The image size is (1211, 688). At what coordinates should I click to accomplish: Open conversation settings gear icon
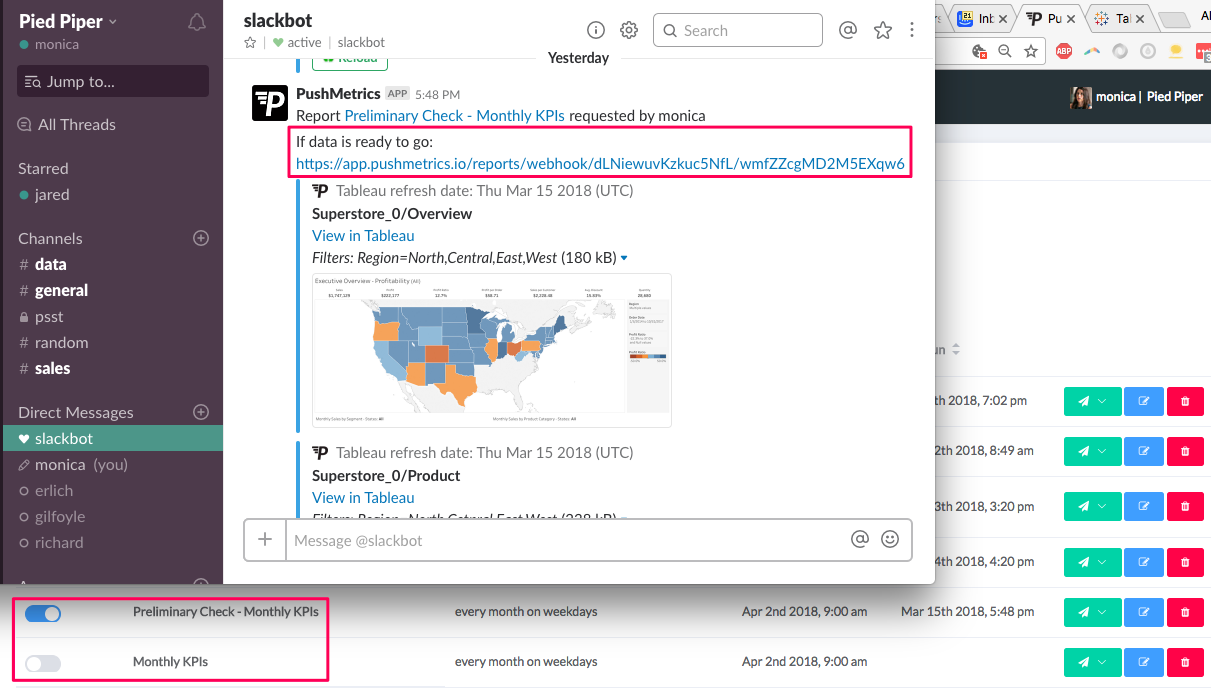629,30
